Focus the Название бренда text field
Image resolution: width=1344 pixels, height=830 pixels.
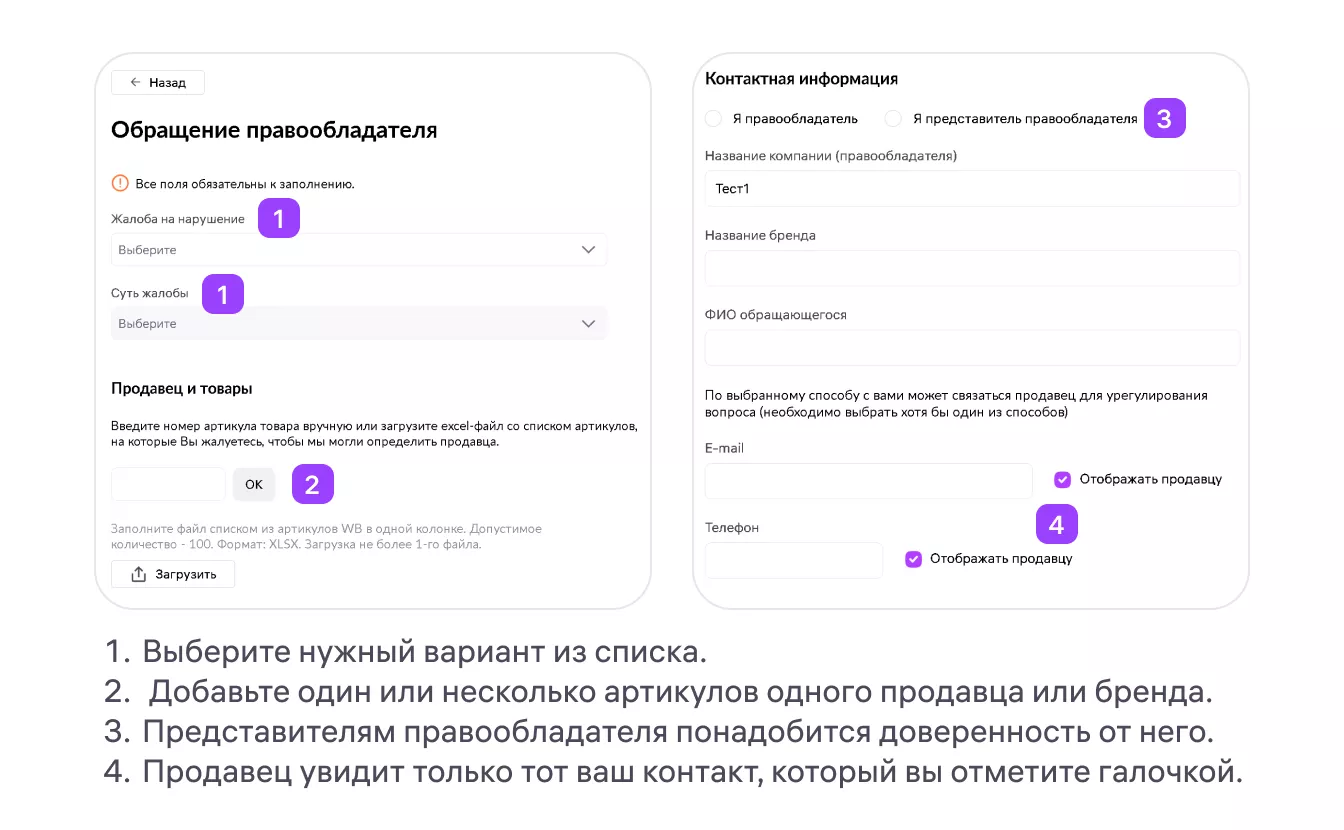click(x=971, y=268)
